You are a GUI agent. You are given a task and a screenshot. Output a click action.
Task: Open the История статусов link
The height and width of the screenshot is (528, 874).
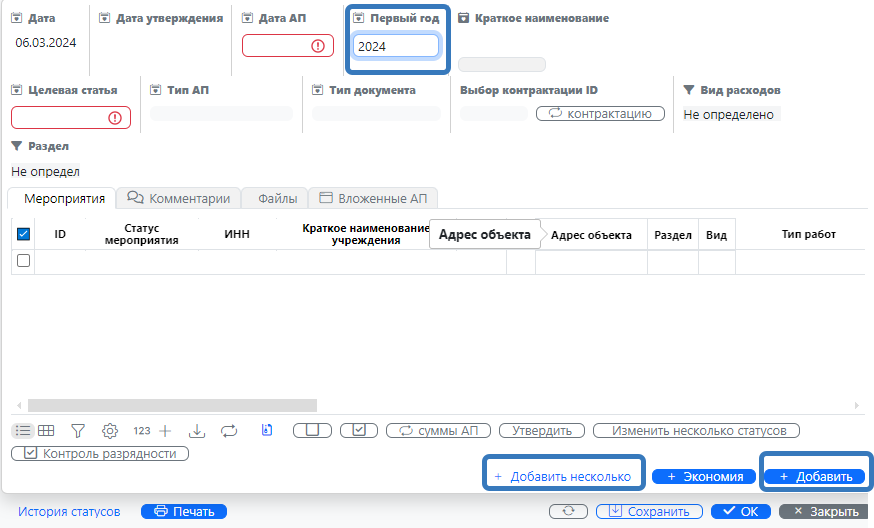(x=69, y=511)
